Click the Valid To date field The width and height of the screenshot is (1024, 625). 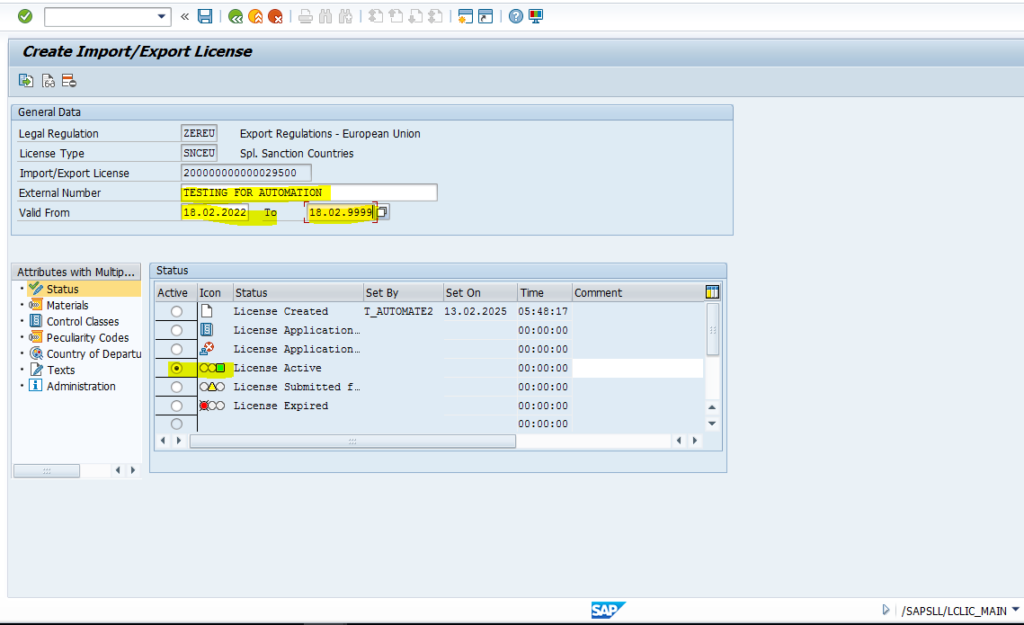pos(340,212)
